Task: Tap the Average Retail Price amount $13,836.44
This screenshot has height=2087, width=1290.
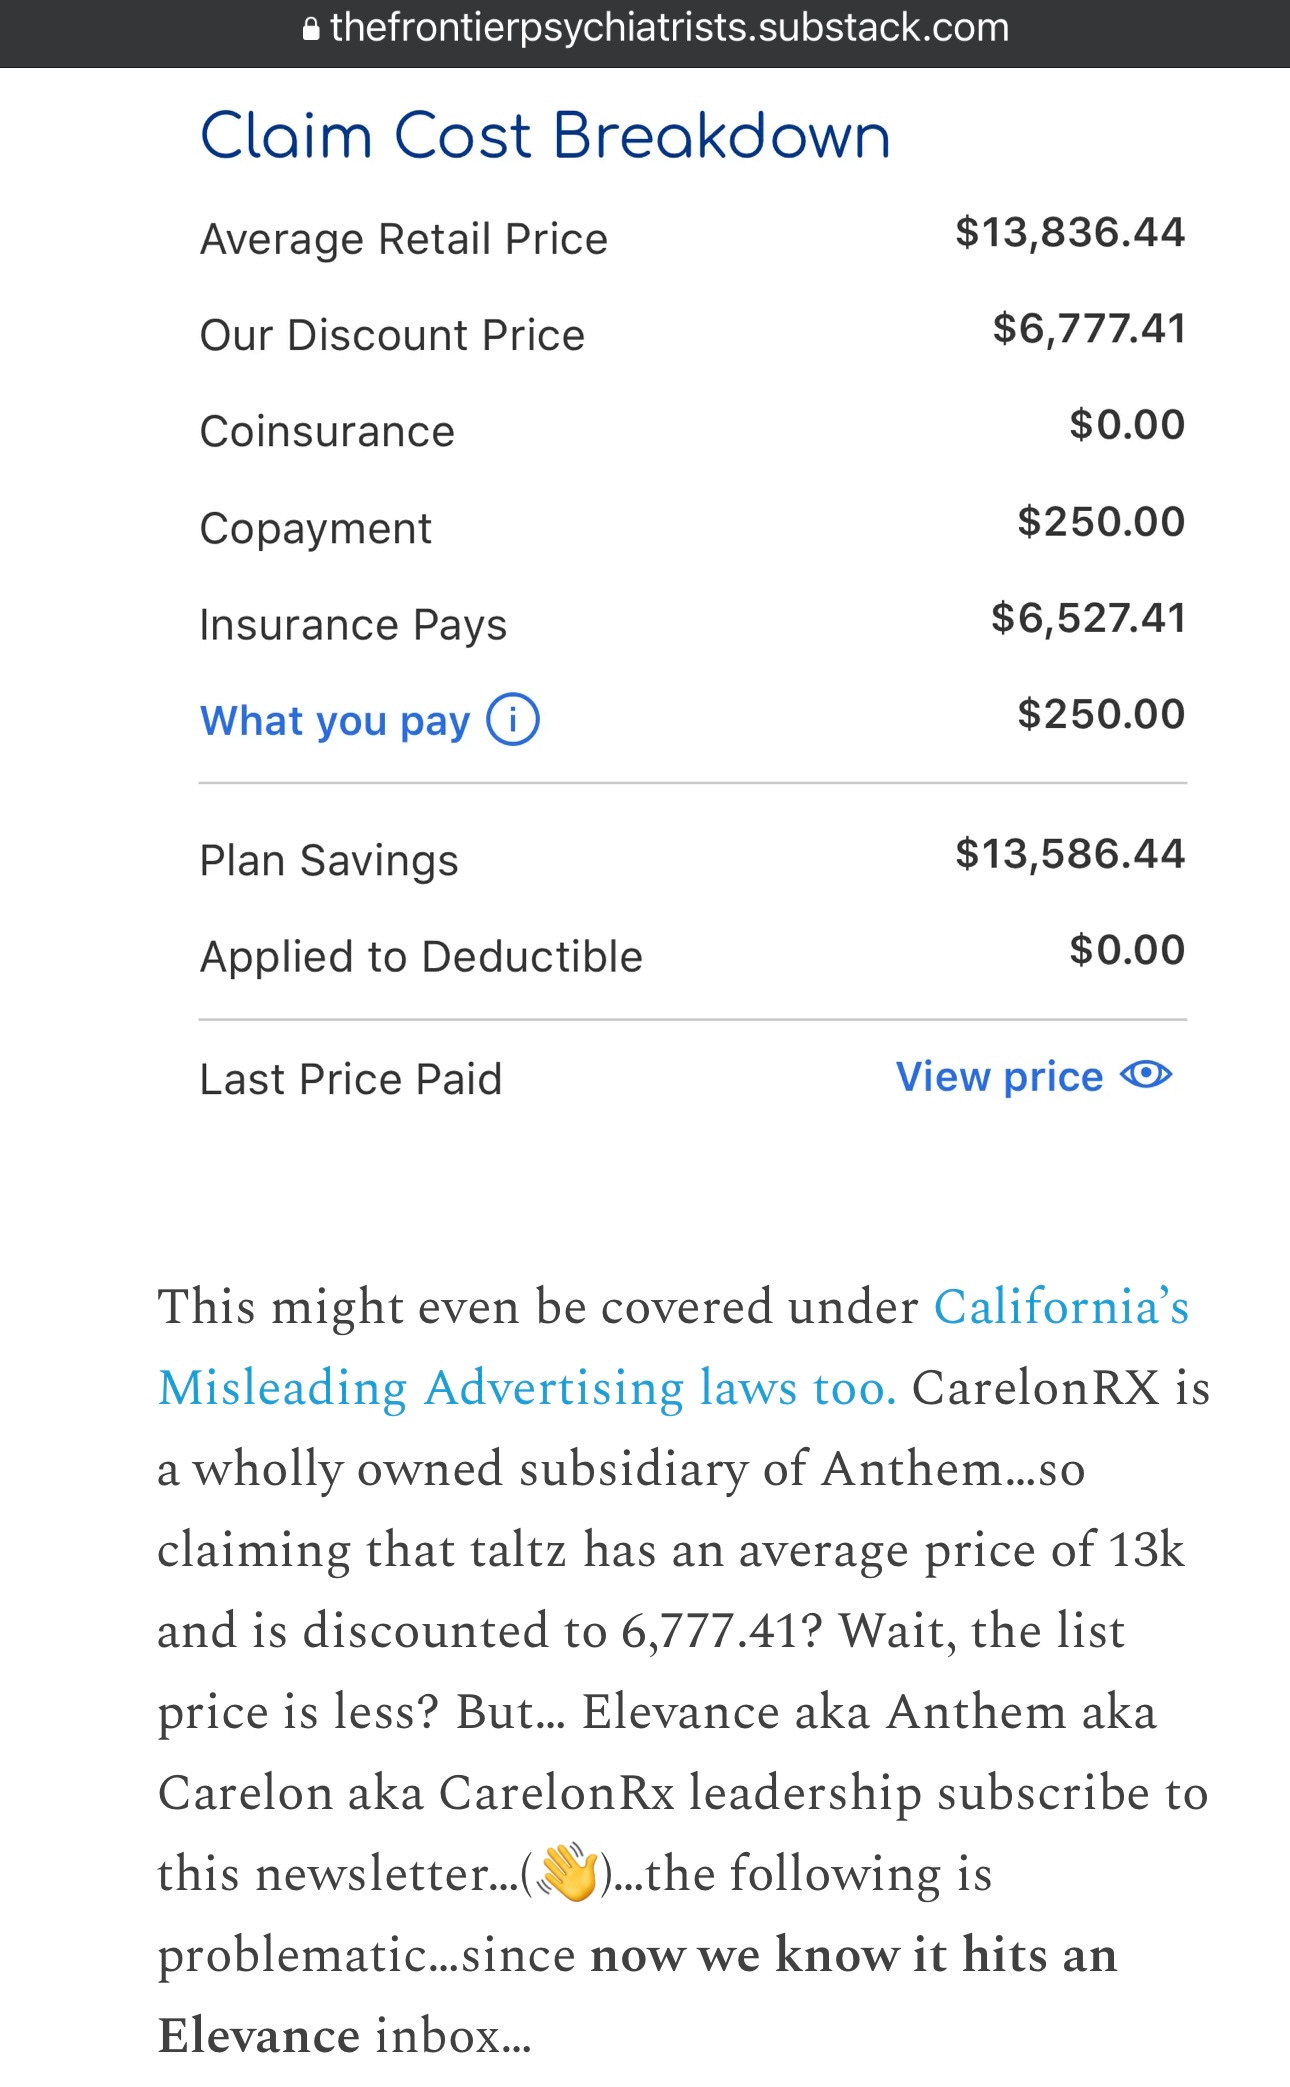Action: 1070,233
